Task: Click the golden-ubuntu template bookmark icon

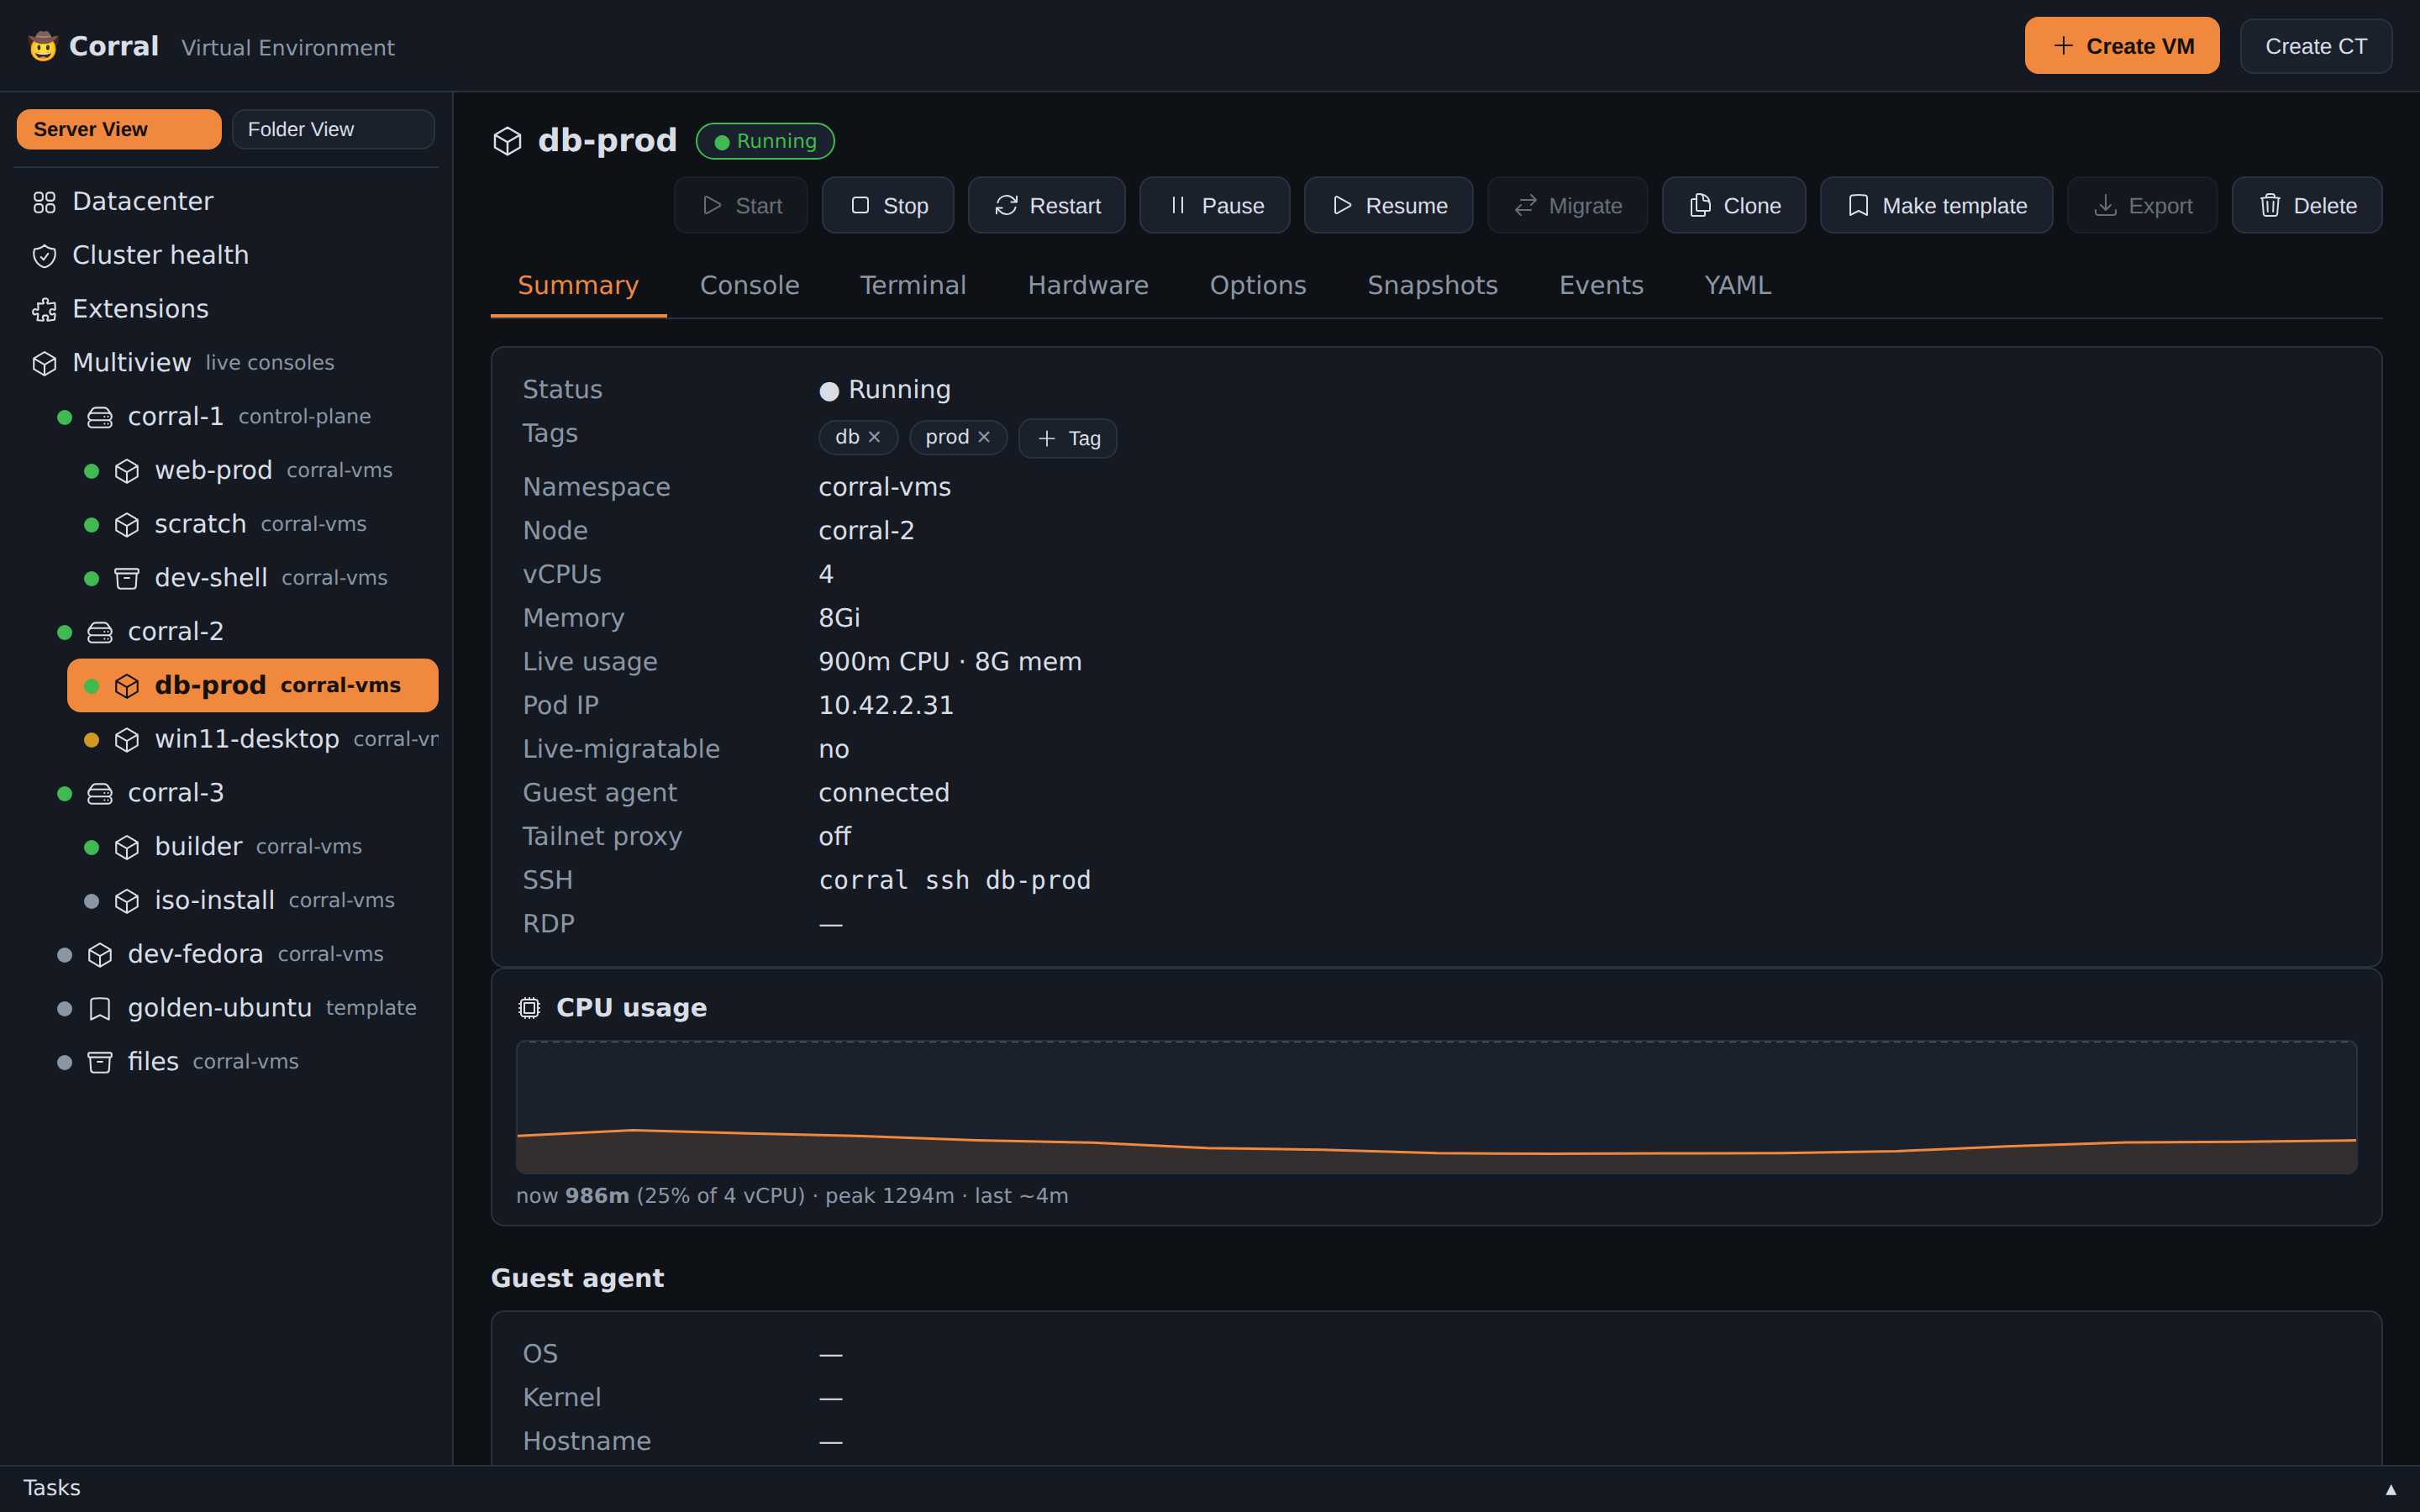Action: 100,1009
